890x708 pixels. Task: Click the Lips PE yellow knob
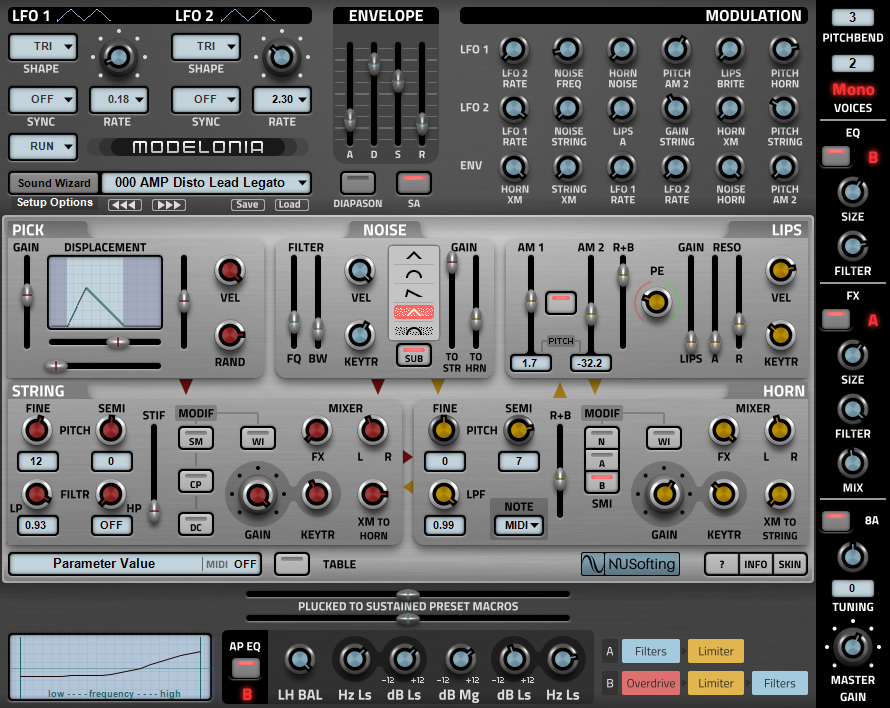tap(656, 301)
